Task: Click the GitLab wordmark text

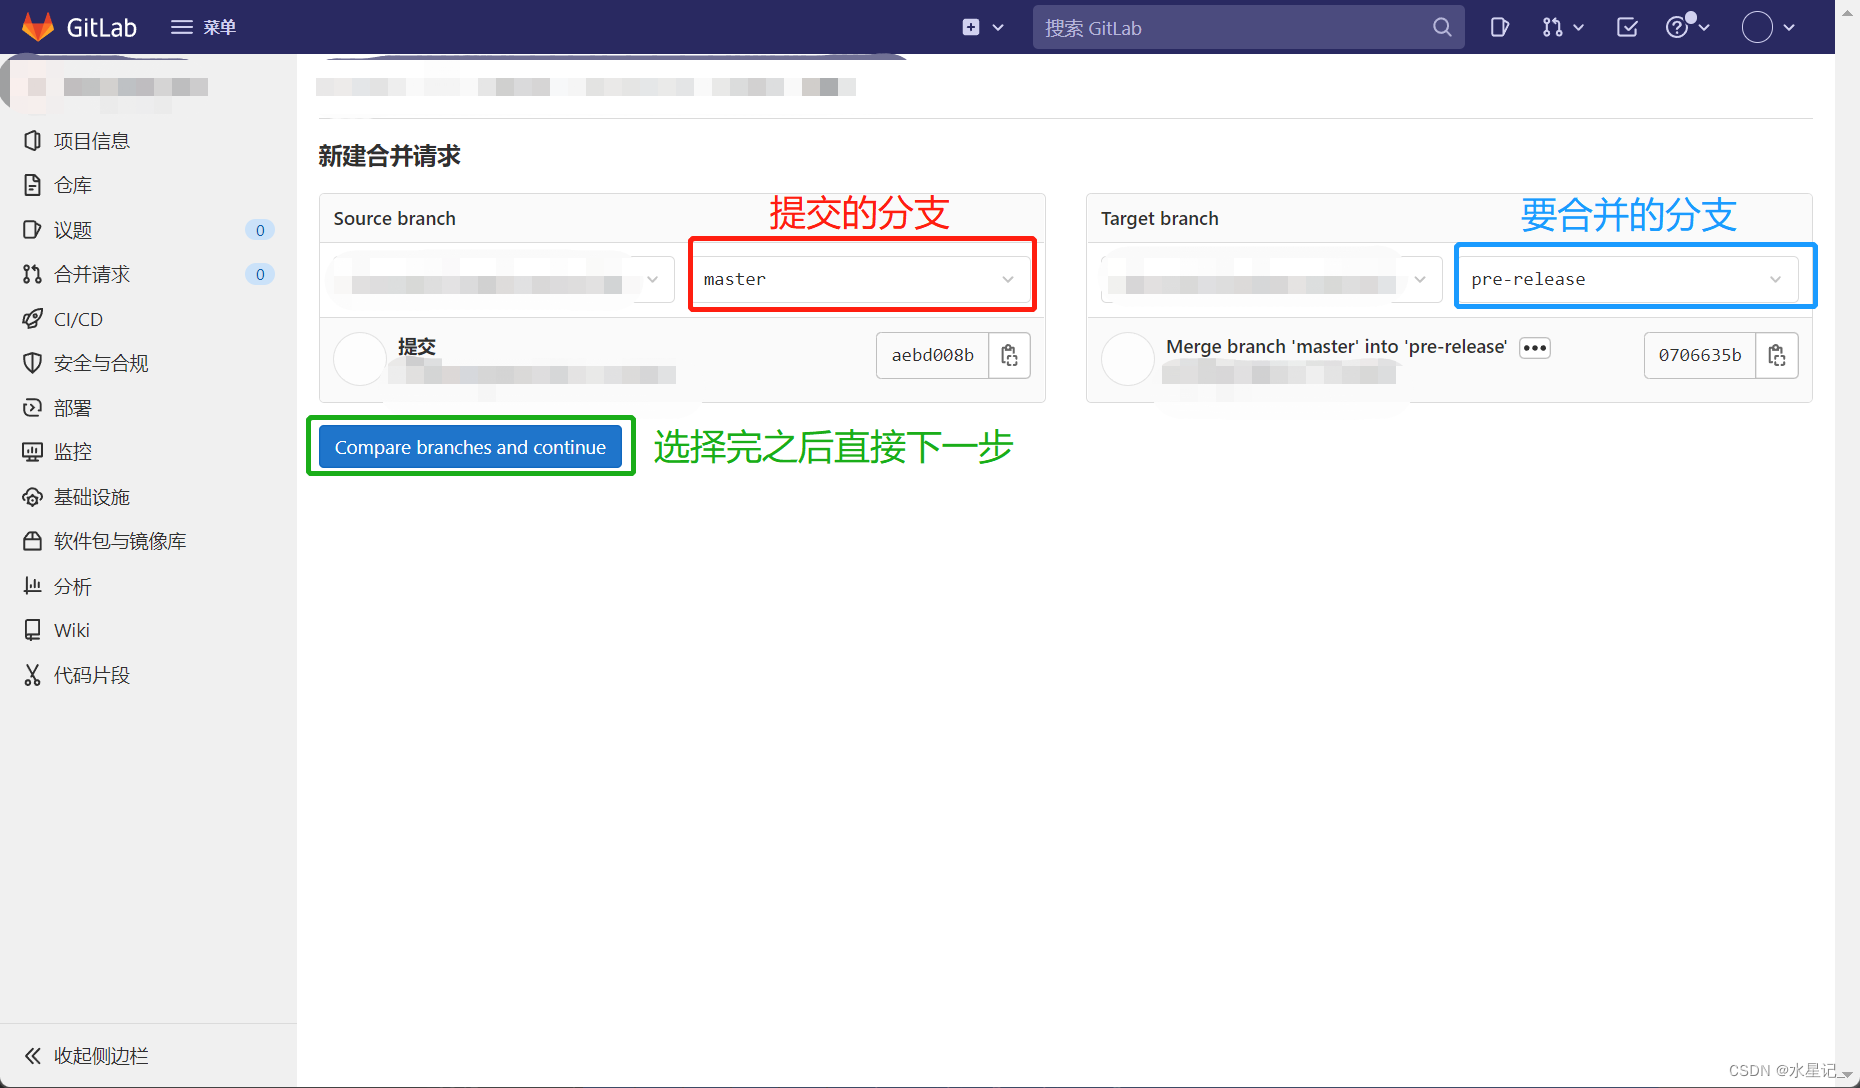Action: pyautogui.click(x=101, y=28)
